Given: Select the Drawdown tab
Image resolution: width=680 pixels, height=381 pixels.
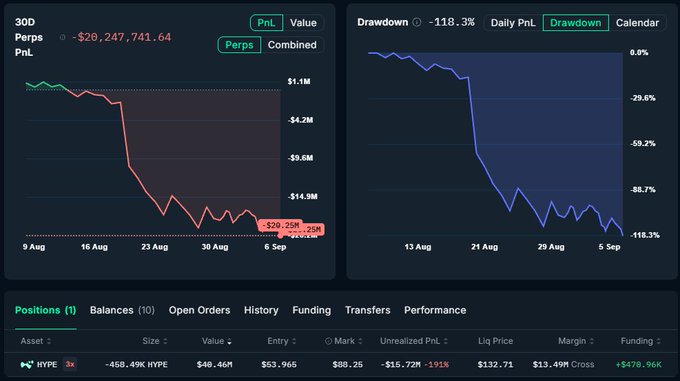Looking at the screenshot, I should click(575, 23).
